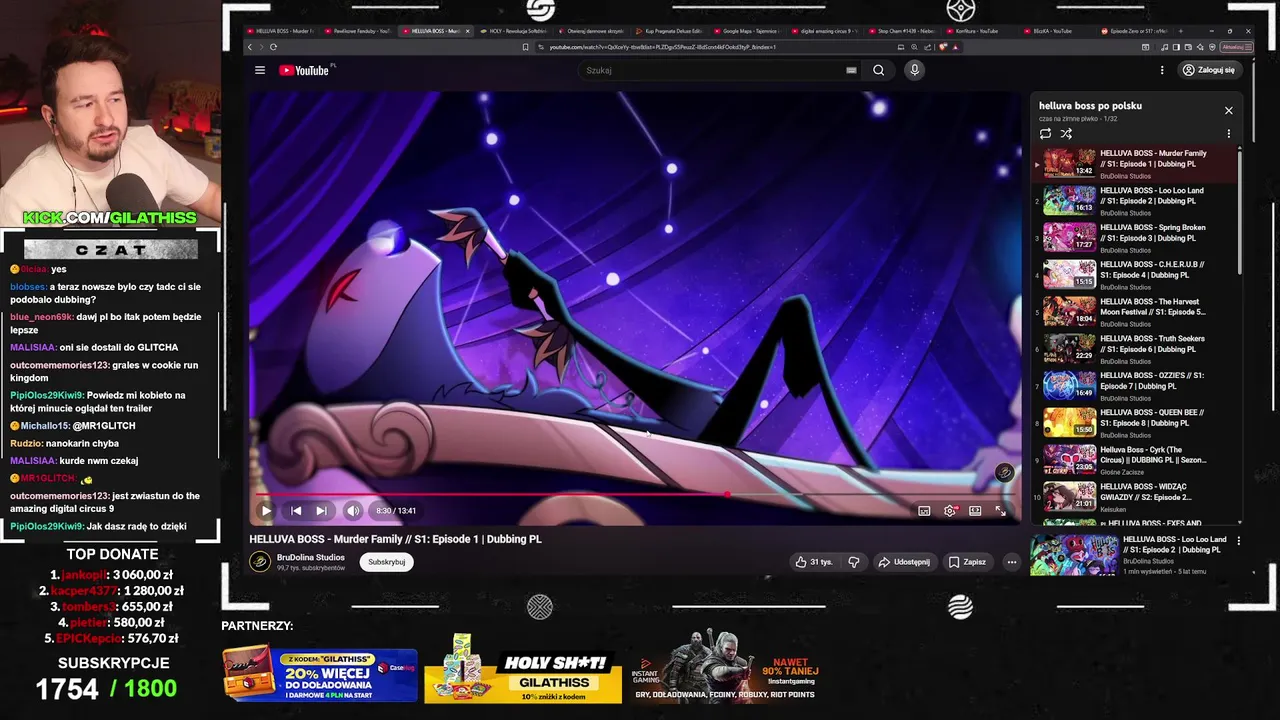
Task: Open BruDolina Studios channel avatar
Action: point(260,562)
